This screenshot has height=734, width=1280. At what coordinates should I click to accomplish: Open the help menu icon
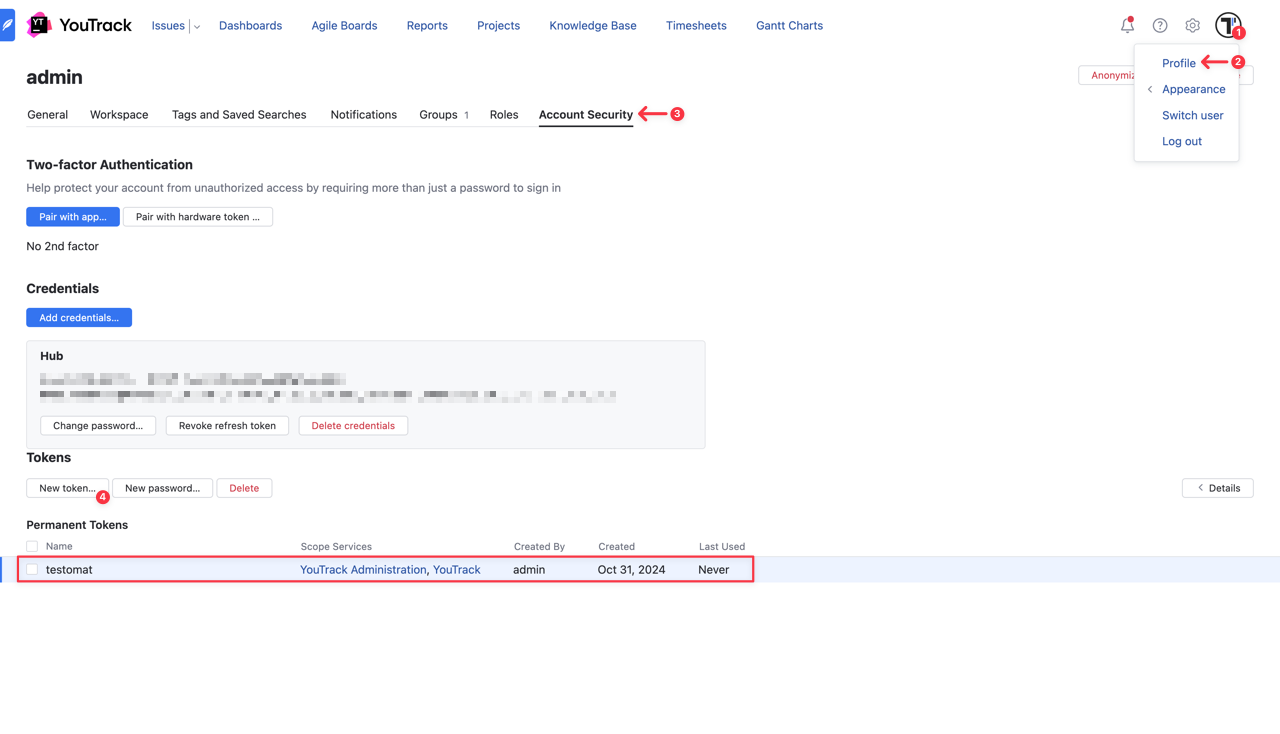pyautogui.click(x=1159, y=25)
